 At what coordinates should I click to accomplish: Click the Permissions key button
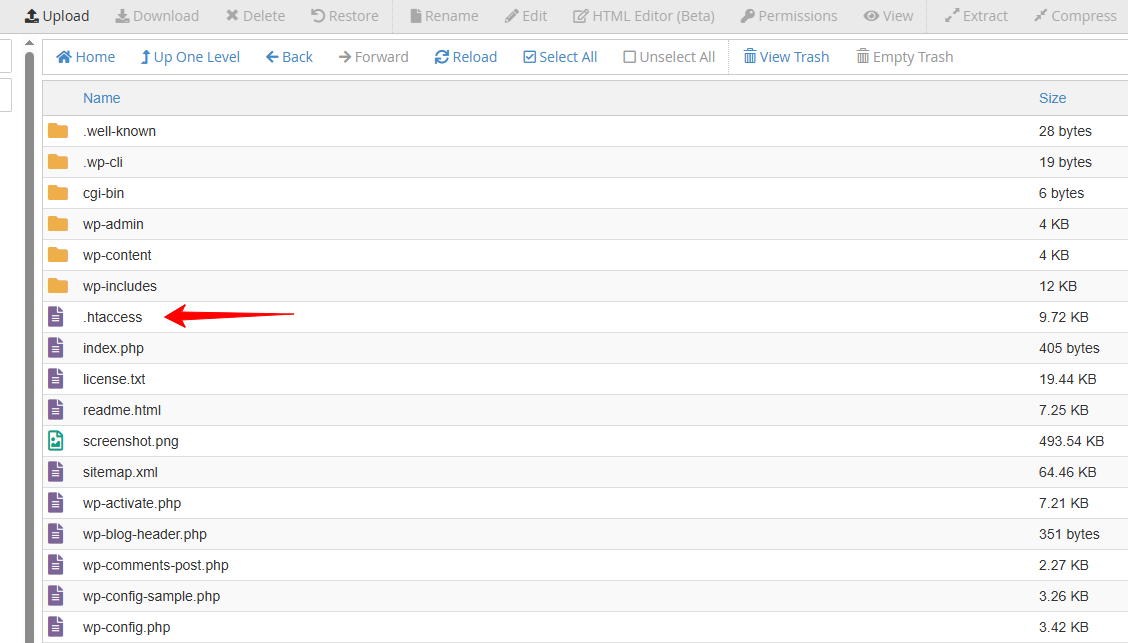pyautogui.click(x=789, y=16)
